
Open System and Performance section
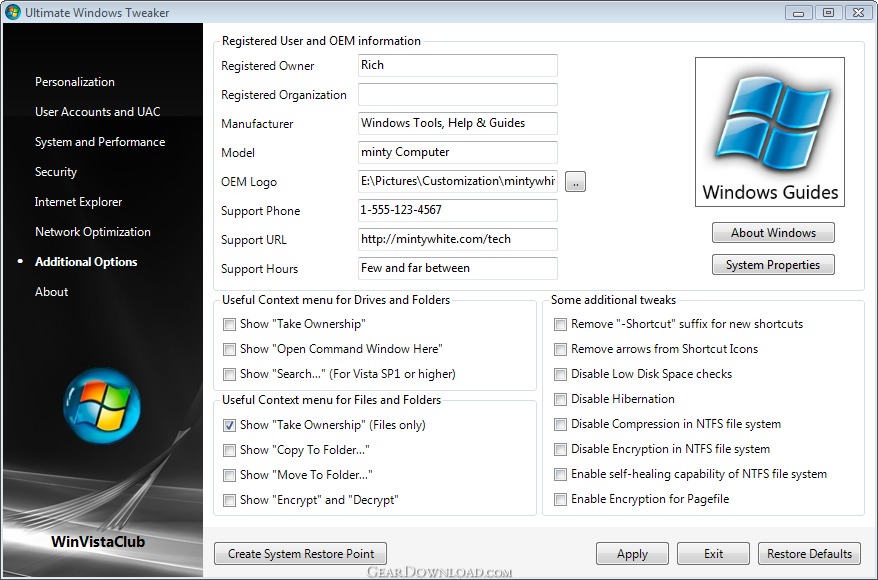100,142
